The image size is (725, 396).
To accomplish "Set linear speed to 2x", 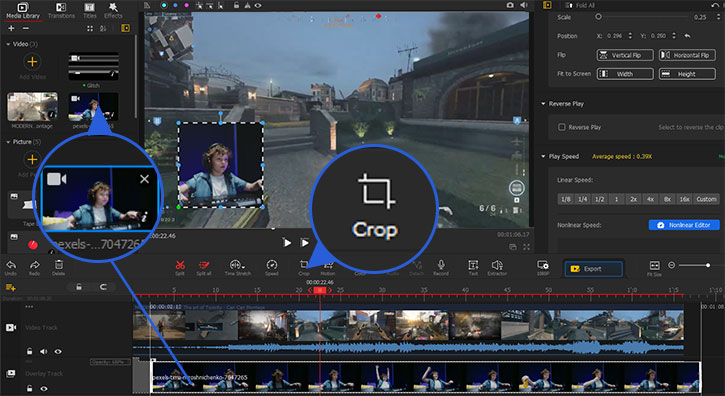I will 633,199.
